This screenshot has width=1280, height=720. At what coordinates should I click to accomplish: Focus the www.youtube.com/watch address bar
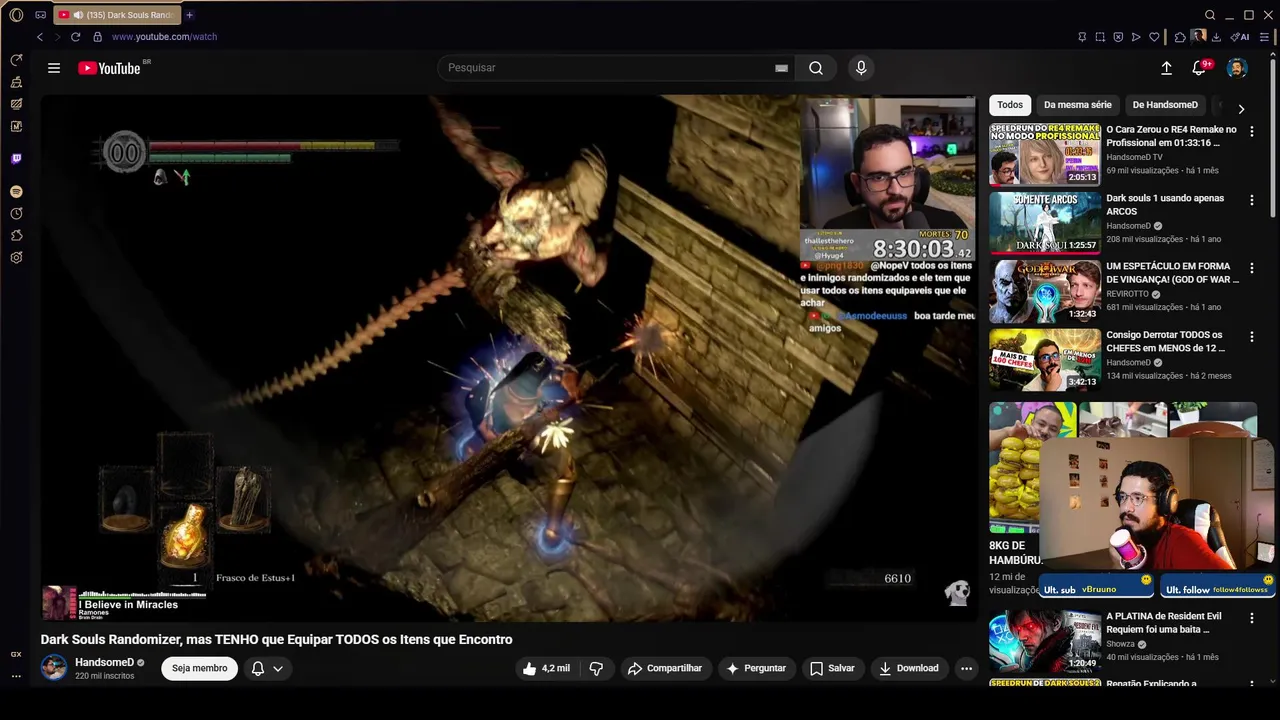tap(164, 37)
